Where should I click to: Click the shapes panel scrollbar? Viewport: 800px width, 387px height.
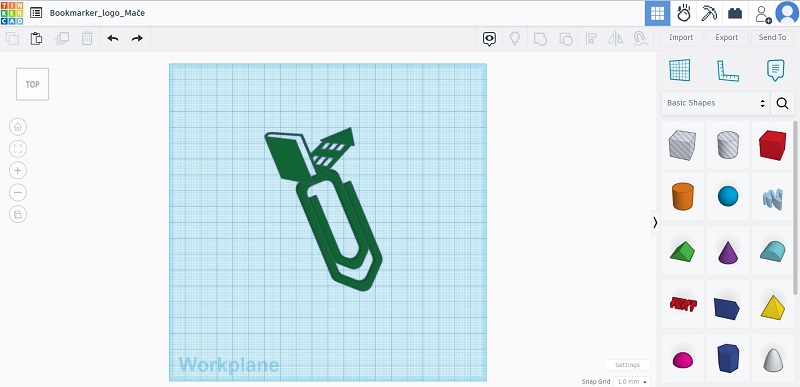pos(796,208)
